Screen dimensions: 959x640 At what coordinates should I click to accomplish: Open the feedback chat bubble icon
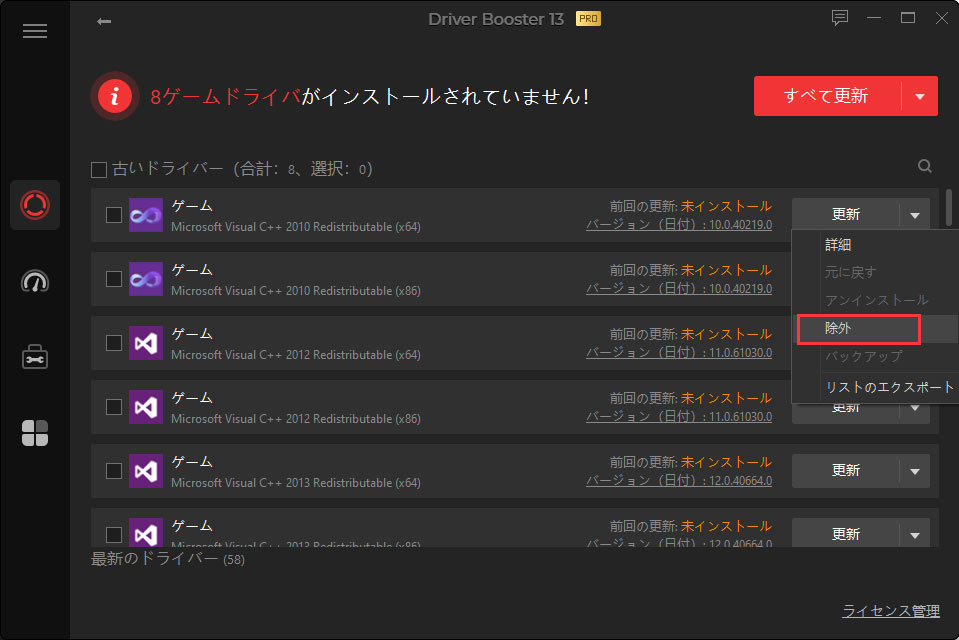840,18
